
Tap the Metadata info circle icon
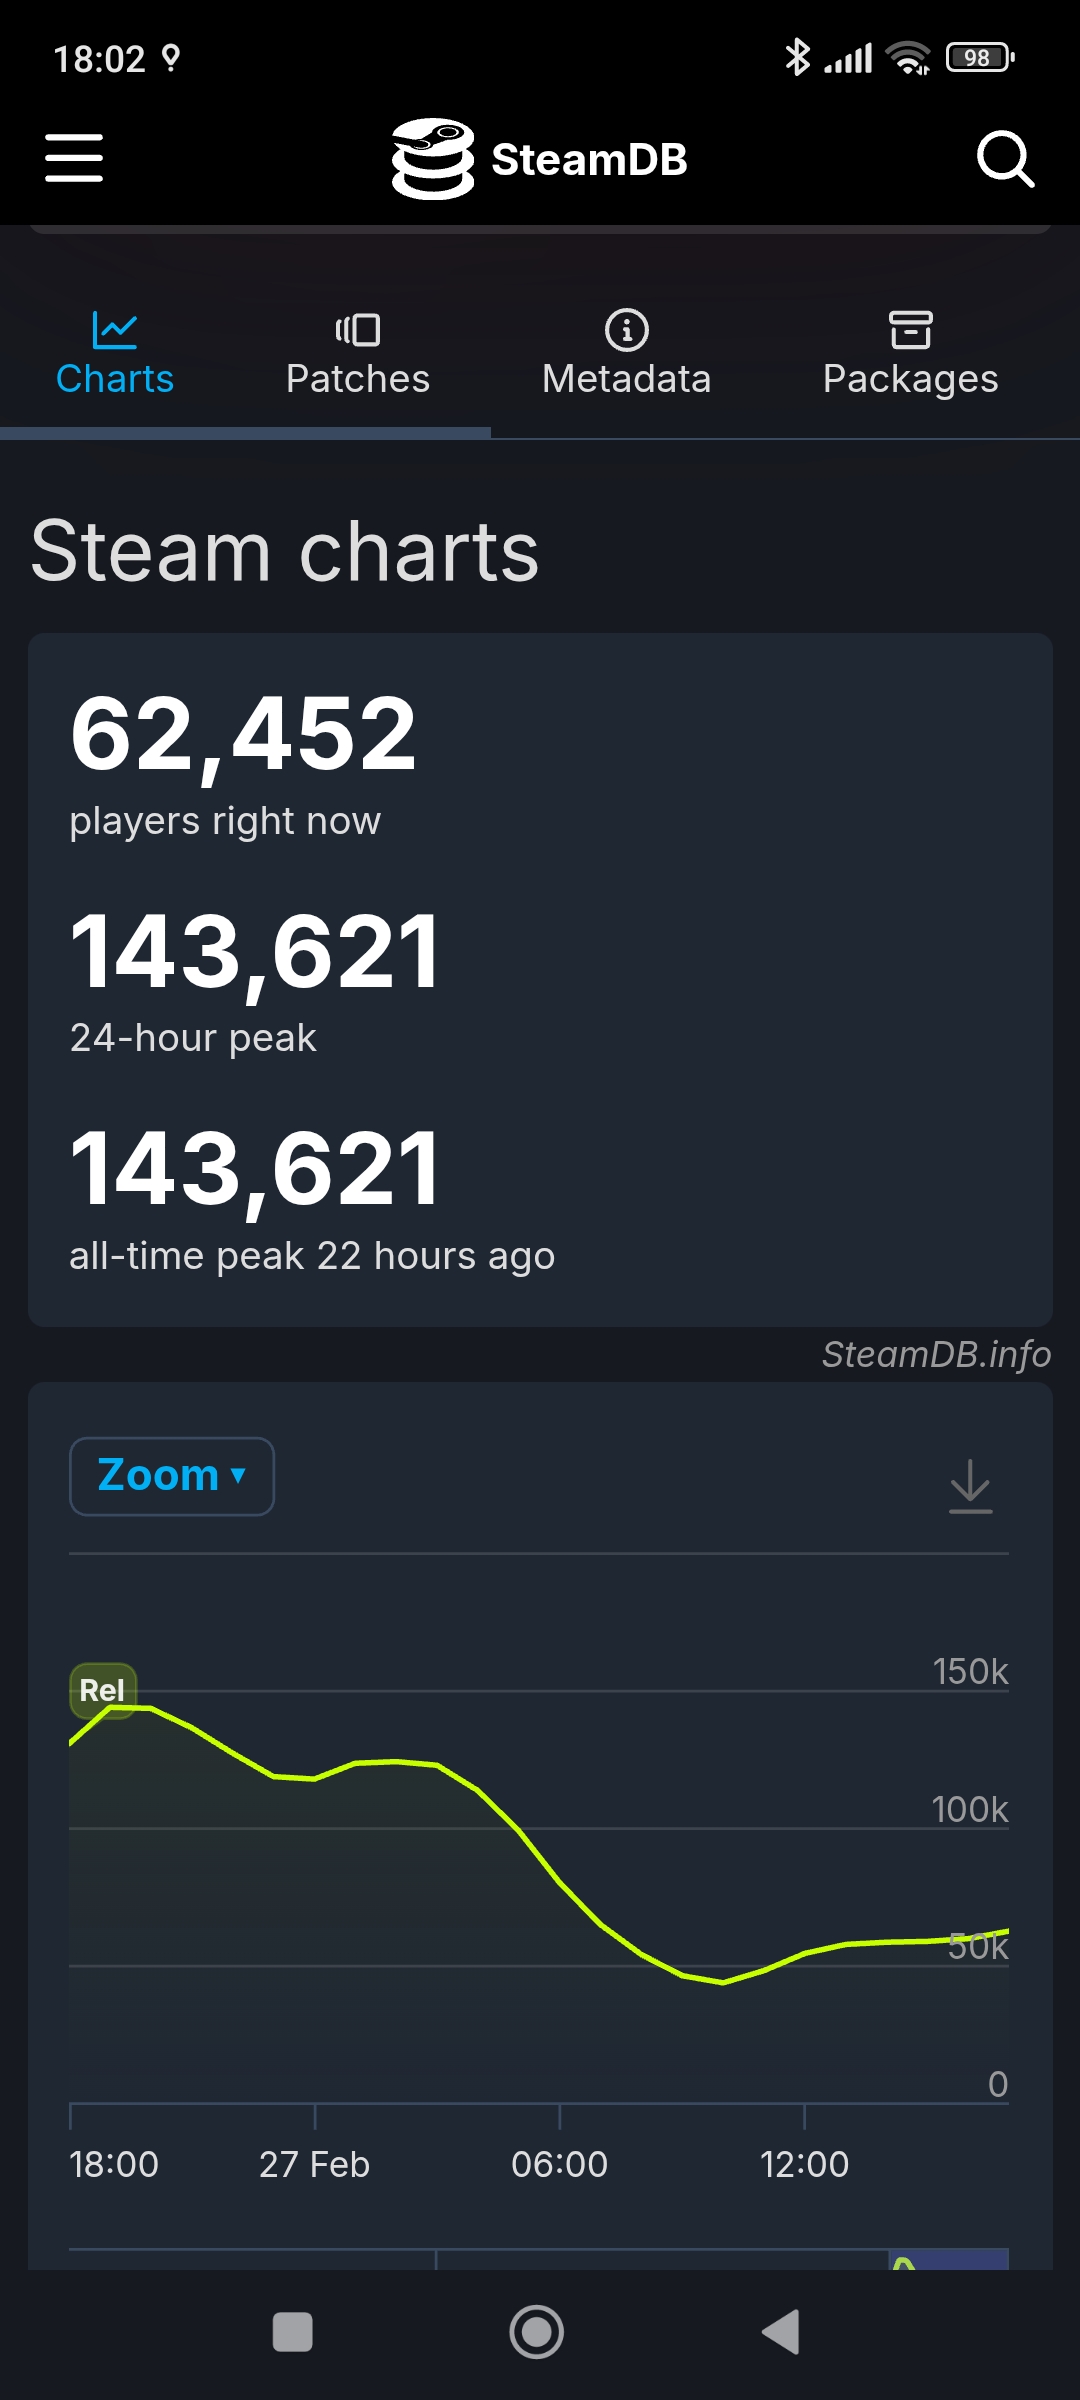coord(627,329)
